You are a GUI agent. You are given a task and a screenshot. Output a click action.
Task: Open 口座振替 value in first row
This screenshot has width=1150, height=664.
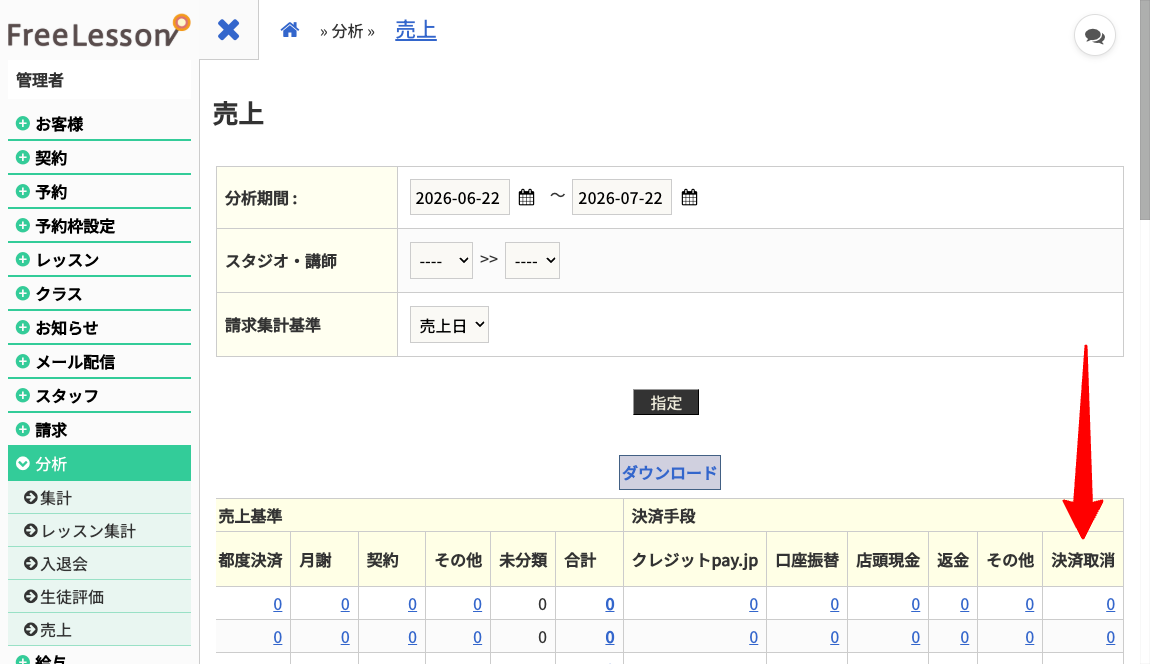coord(834,604)
